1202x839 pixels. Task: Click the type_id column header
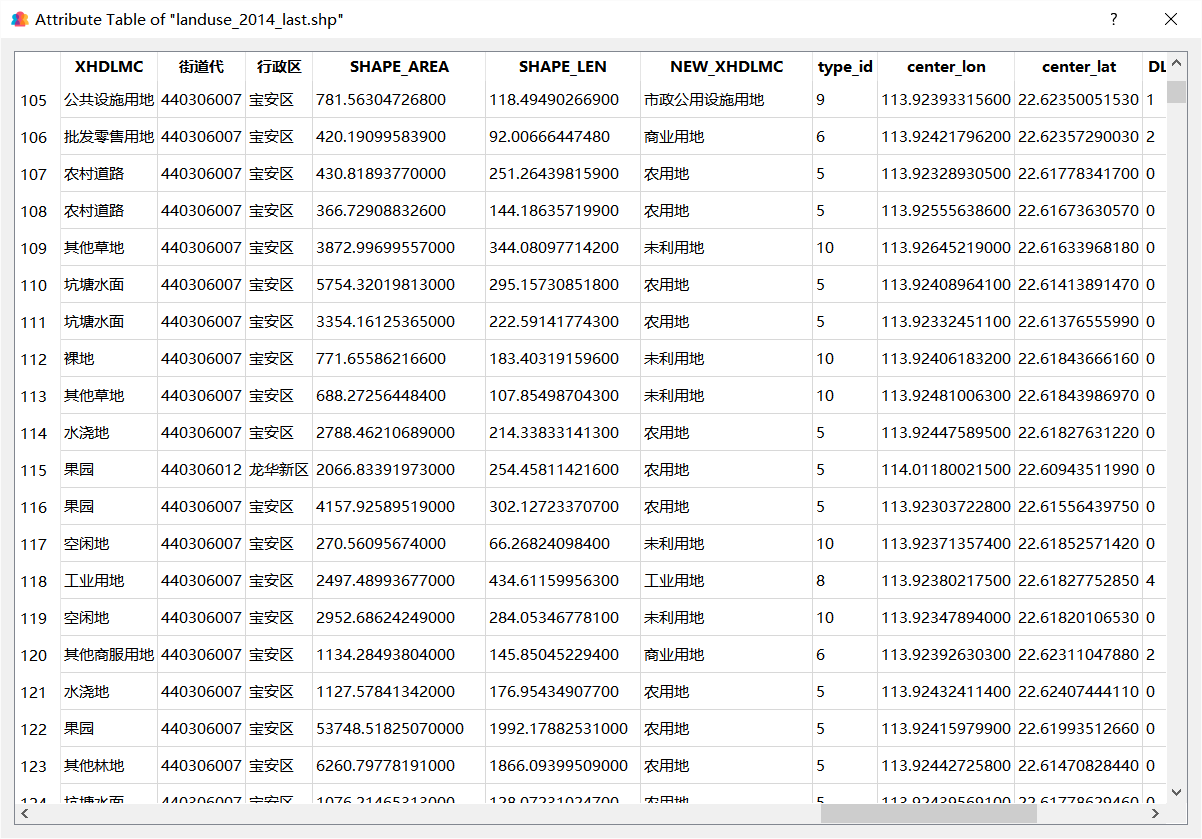point(845,67)
